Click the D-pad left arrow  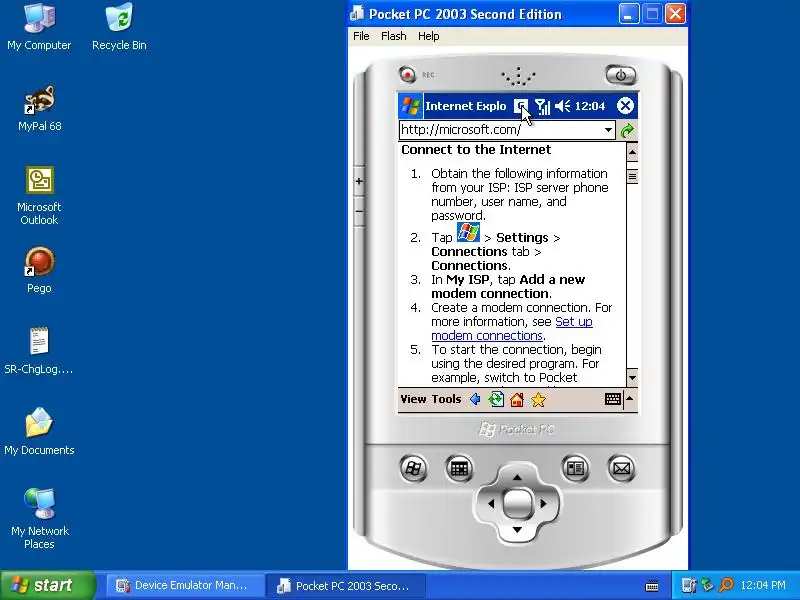coord(491,504)
